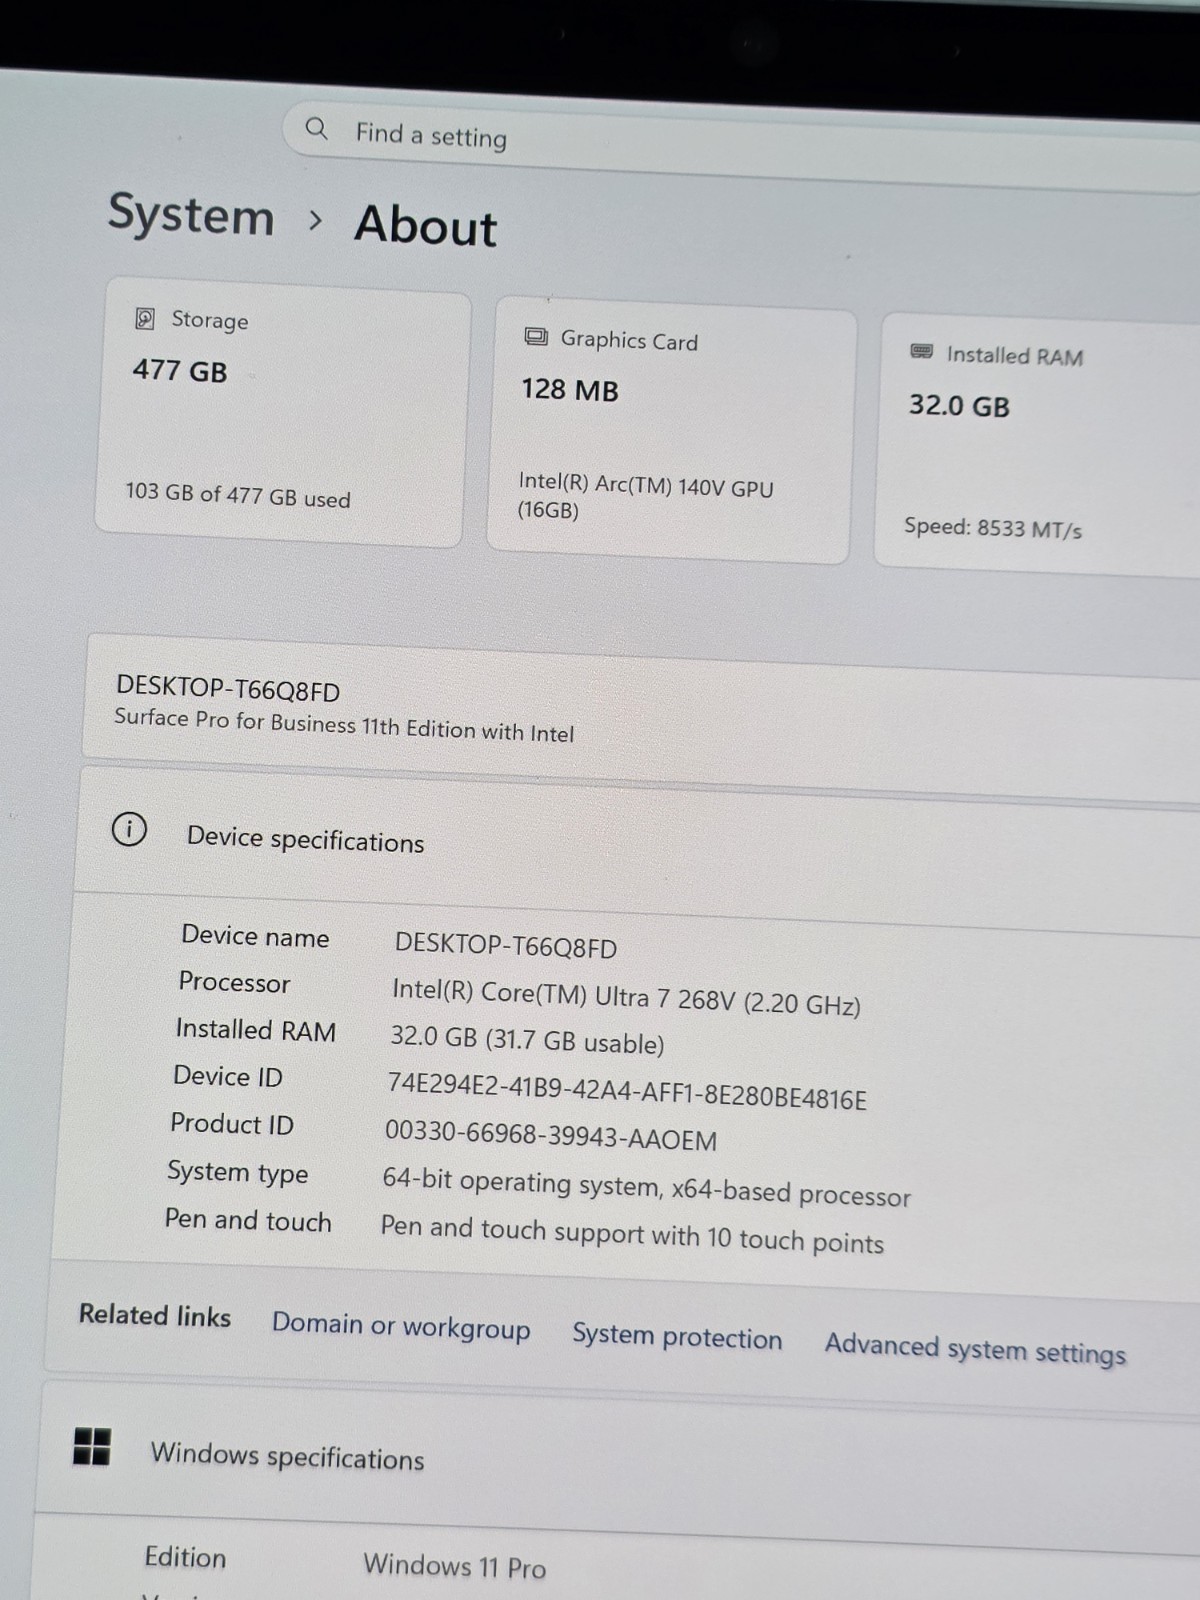Open the Installed RAM 32.0 GB card
Screen dimensions: 1200x1600
pyautogui.click(x=1038, y=445)
